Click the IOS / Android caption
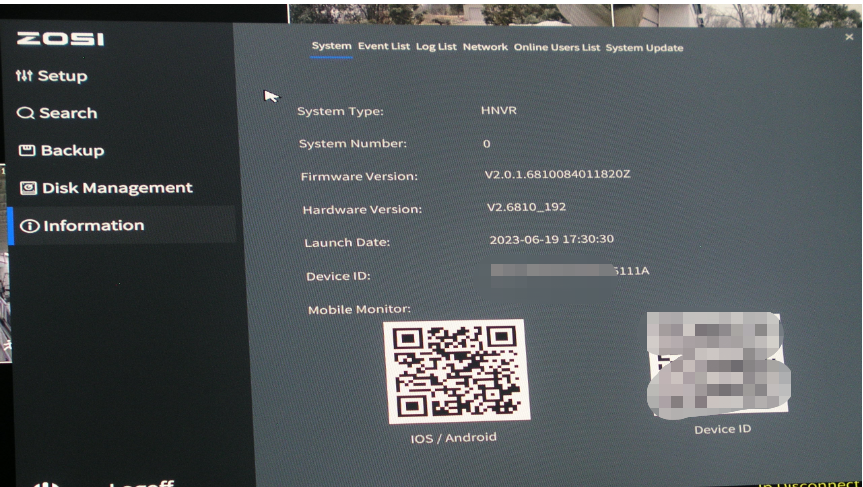 click(x=454, y=438)
